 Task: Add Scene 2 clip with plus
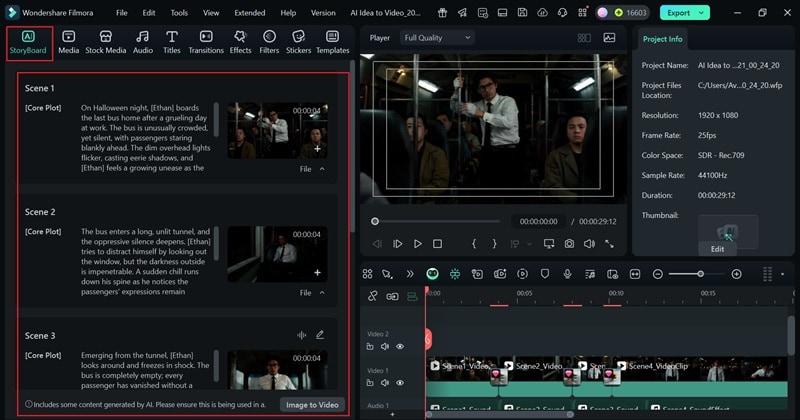(317, 273)
